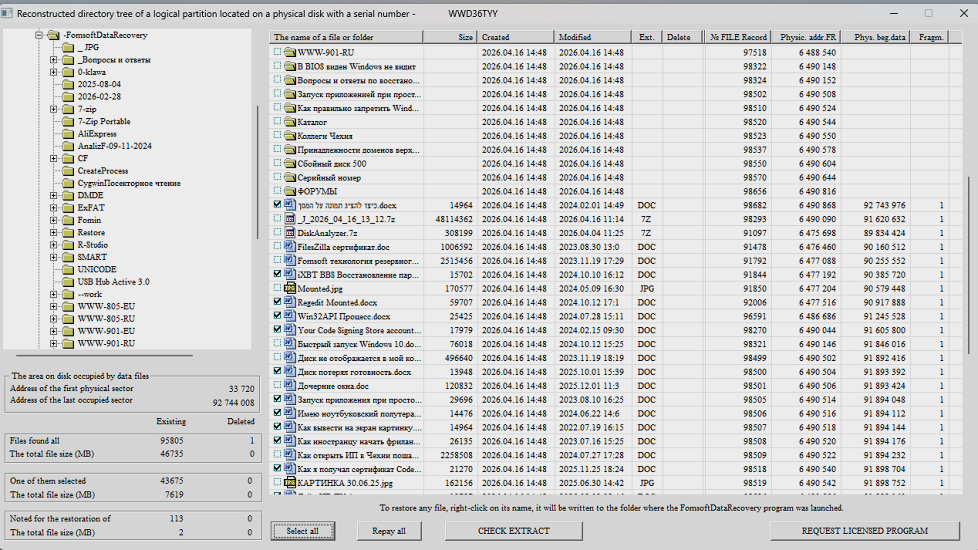This screenshot has width=978, height=550.
Task: Click the archive icon of _J_2026_04_16_13_12.7z
Action: [290, 219]
